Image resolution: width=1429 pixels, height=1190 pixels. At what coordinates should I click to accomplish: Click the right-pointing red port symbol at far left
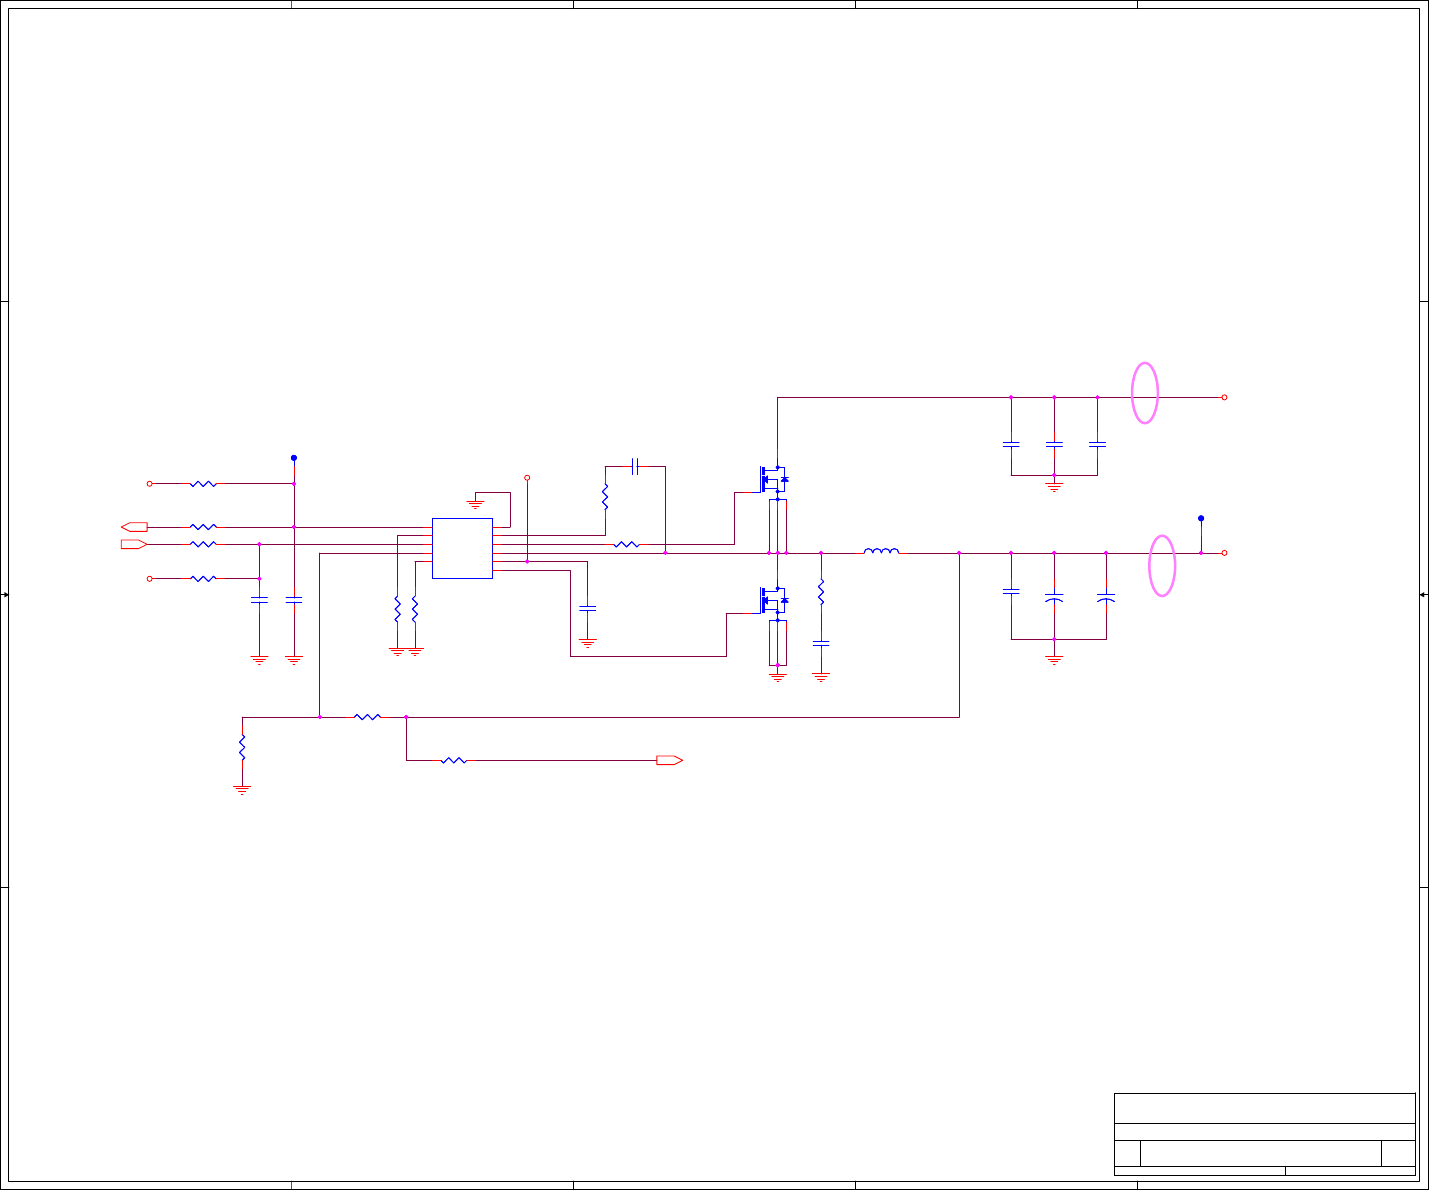pos(134,544)
